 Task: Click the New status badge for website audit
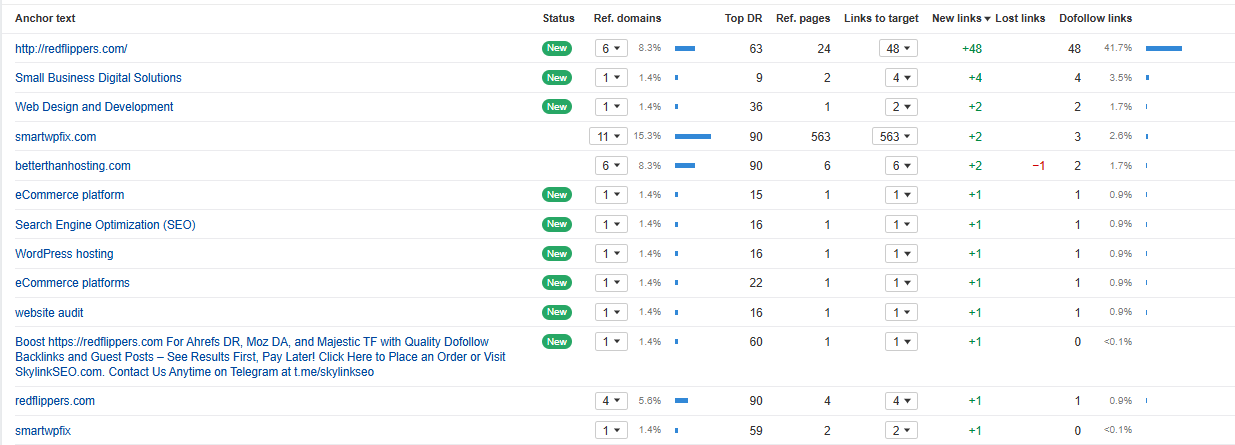click(x=556, y=313)
